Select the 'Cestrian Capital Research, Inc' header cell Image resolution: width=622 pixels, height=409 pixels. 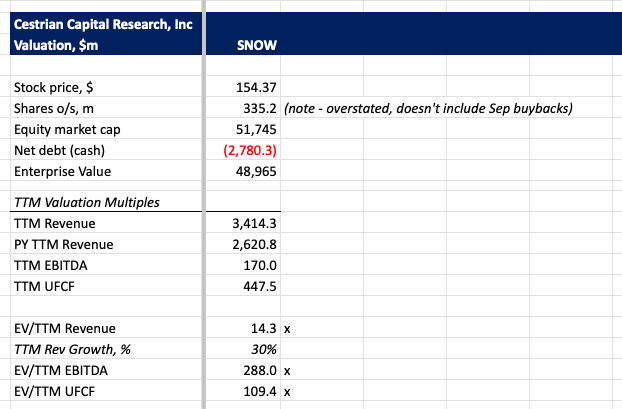point(103,24)
